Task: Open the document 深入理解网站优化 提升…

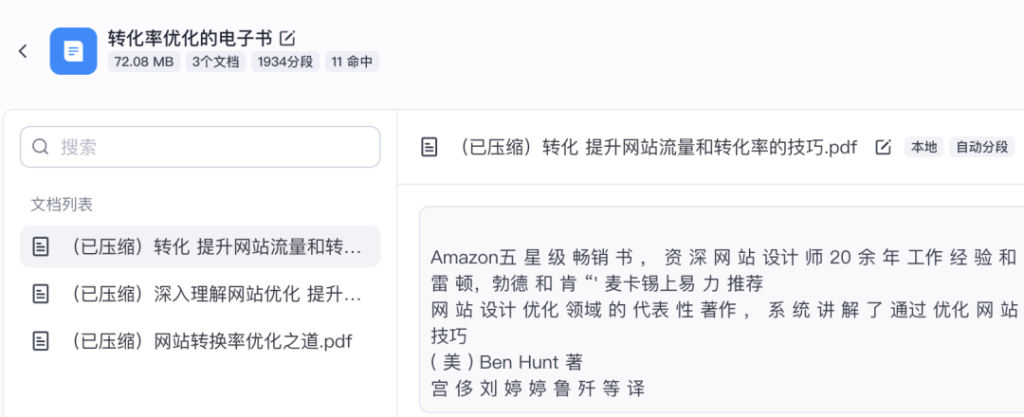Action: click(x=200, y=294)
